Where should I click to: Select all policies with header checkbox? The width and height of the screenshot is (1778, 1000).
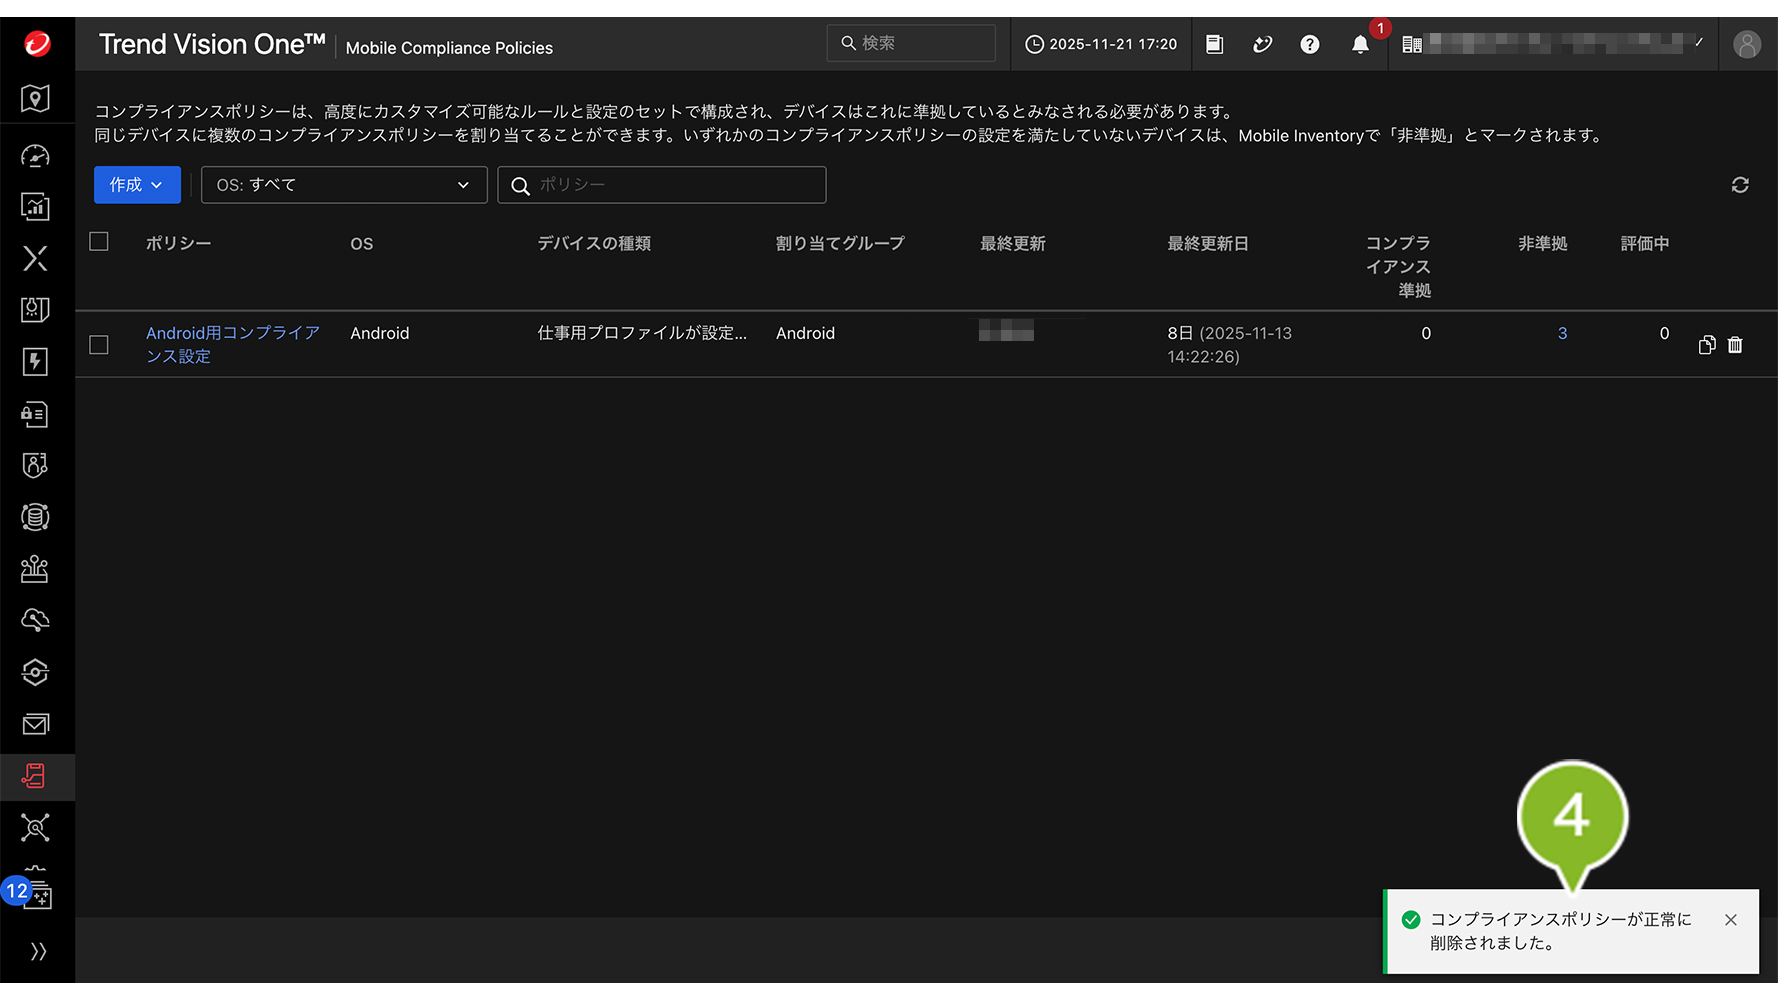[99, 242]
